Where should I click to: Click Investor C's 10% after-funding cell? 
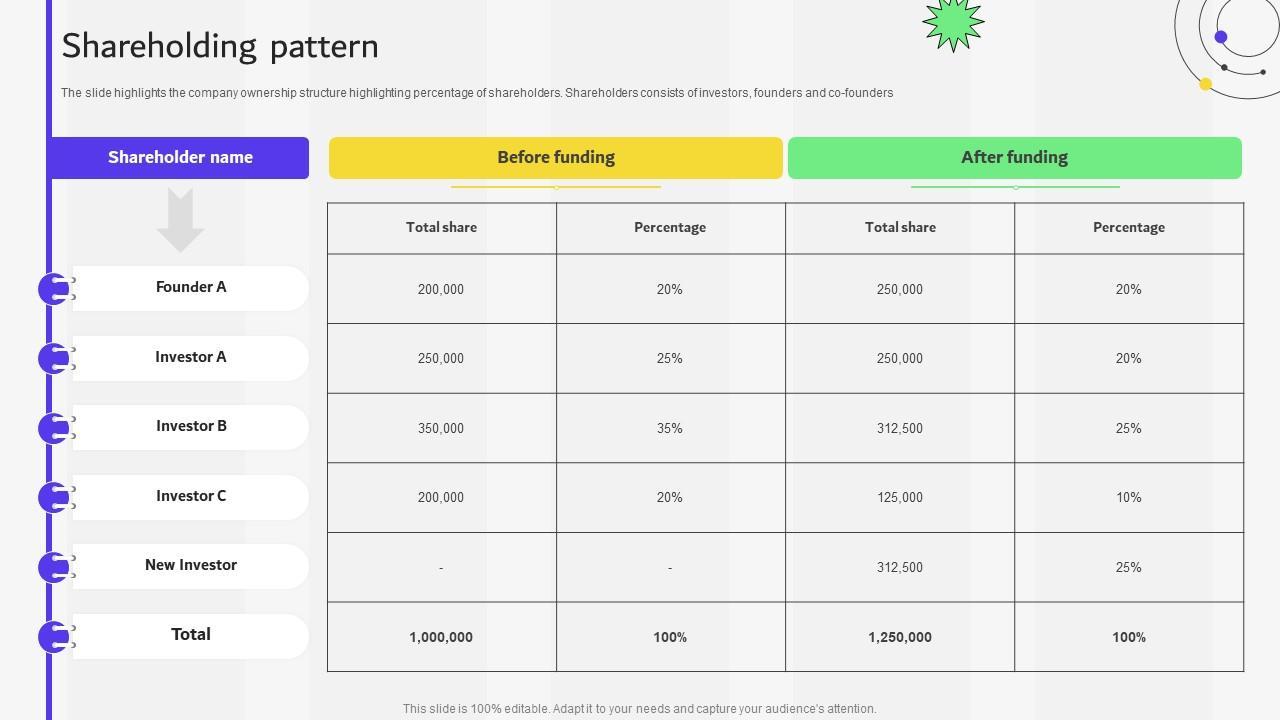pos(1128,497)
